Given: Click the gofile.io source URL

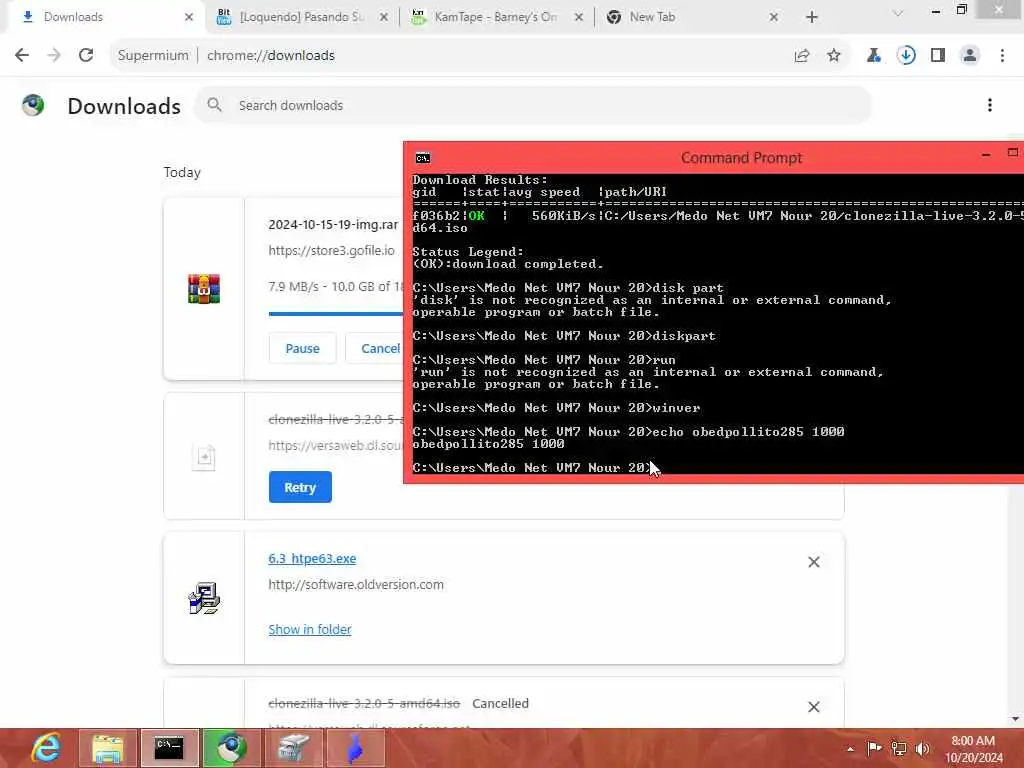Looking at the screenshot, I should (x=331, y=251).
